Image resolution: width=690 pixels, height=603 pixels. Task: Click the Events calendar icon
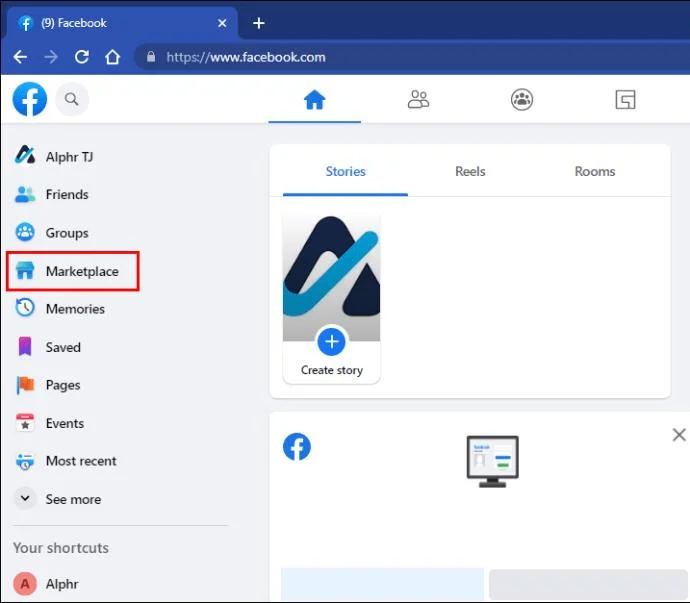[x=25, y=423]
